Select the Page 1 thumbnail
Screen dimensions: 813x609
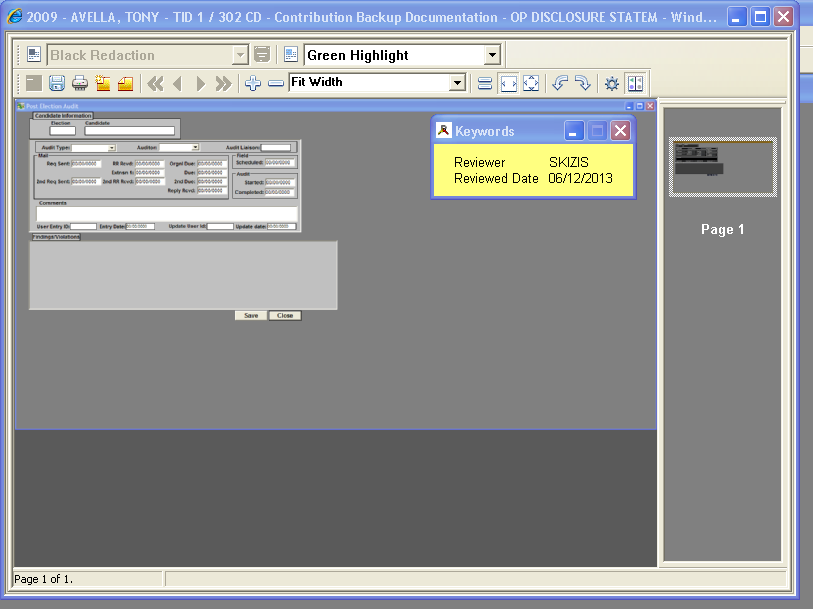[723, 167]
